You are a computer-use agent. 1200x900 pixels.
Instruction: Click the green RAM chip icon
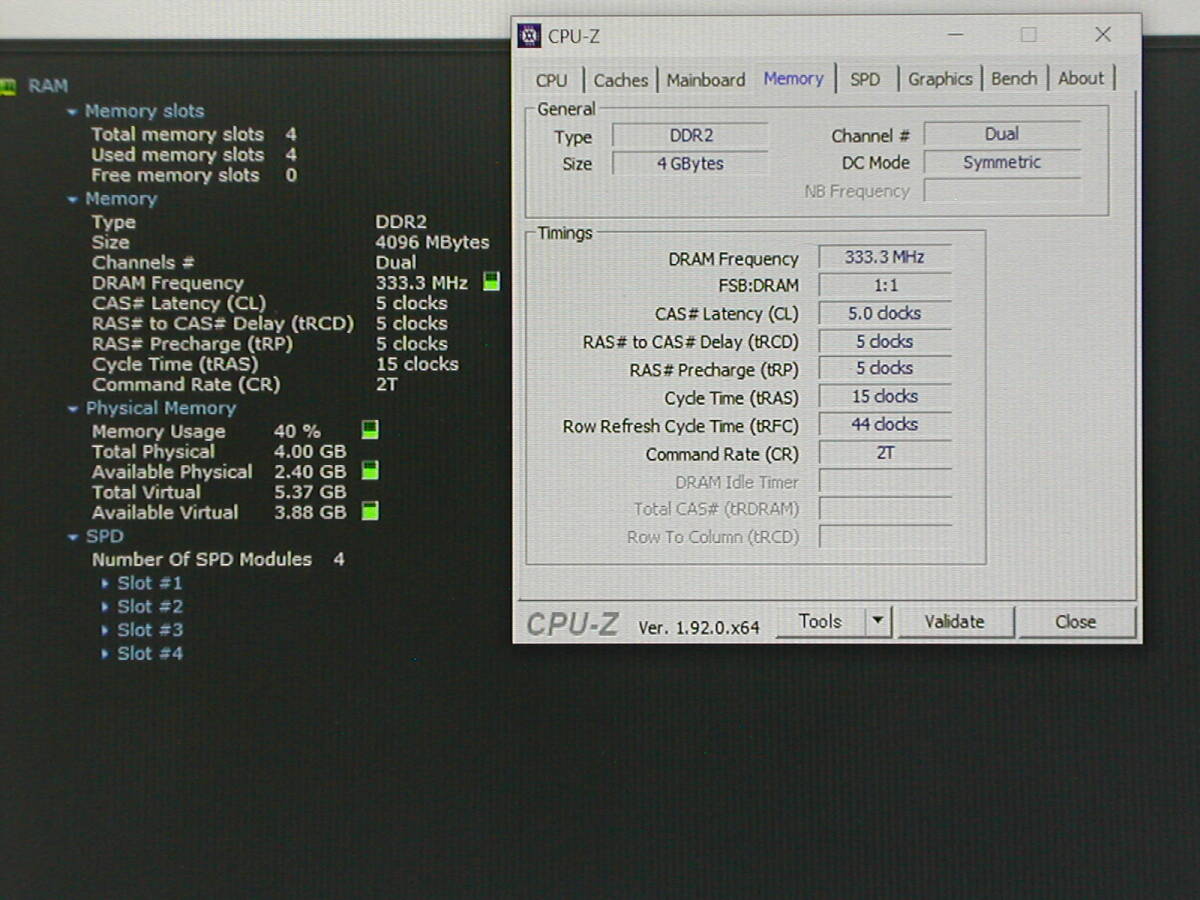point(8,86)
